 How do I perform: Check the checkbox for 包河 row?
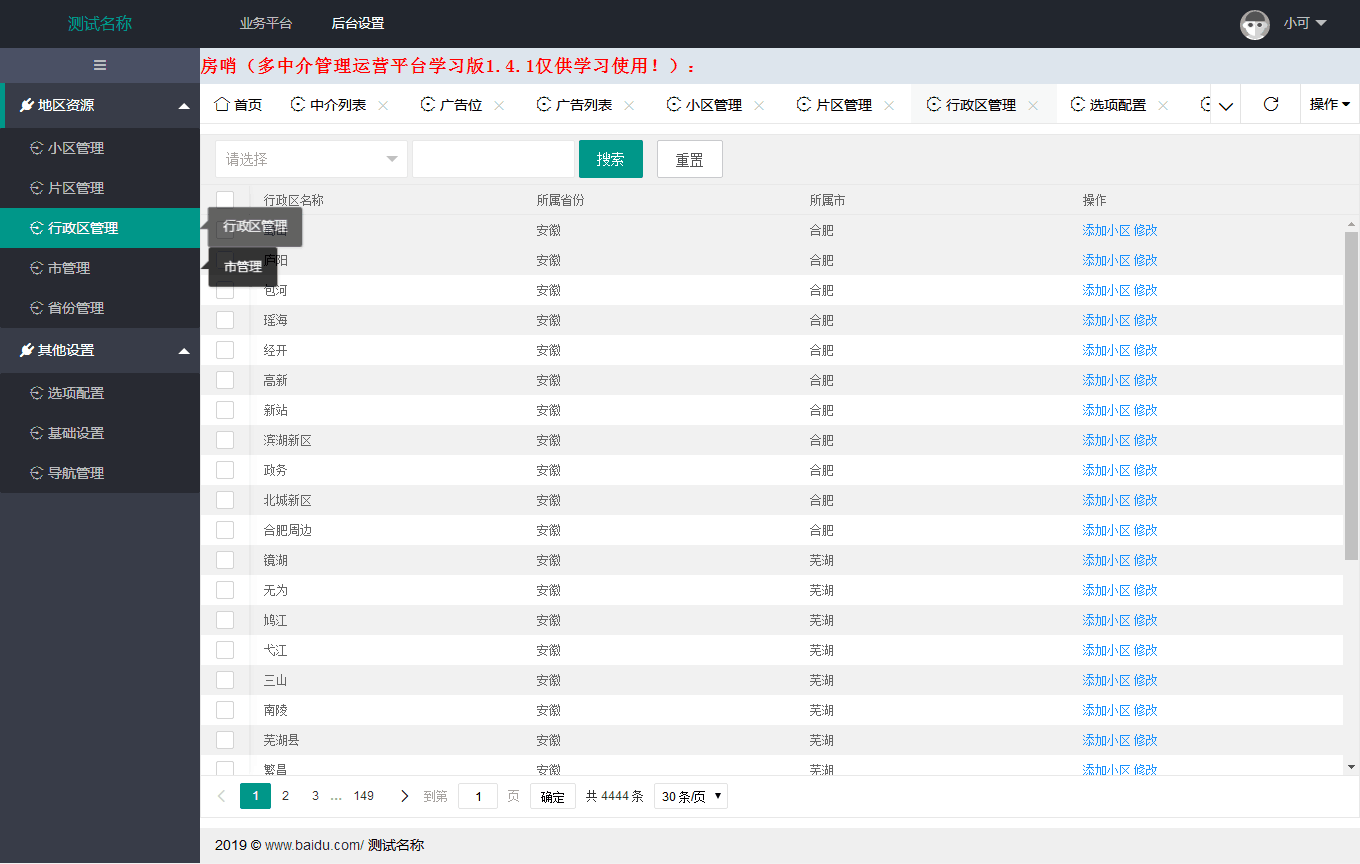click(225, 290)
